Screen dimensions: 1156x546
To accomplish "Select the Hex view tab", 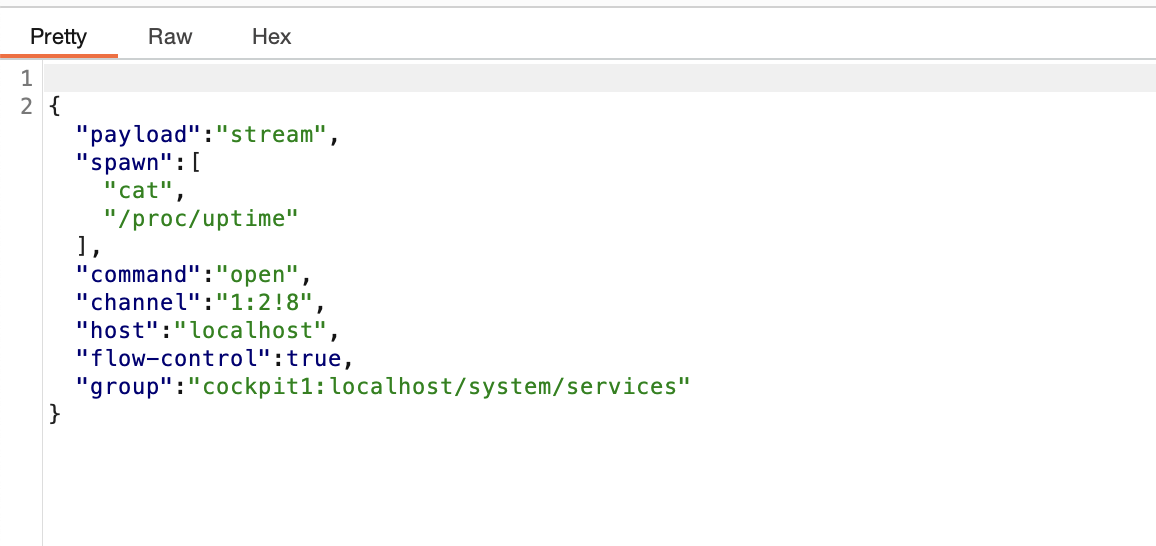I will point(271,37).
